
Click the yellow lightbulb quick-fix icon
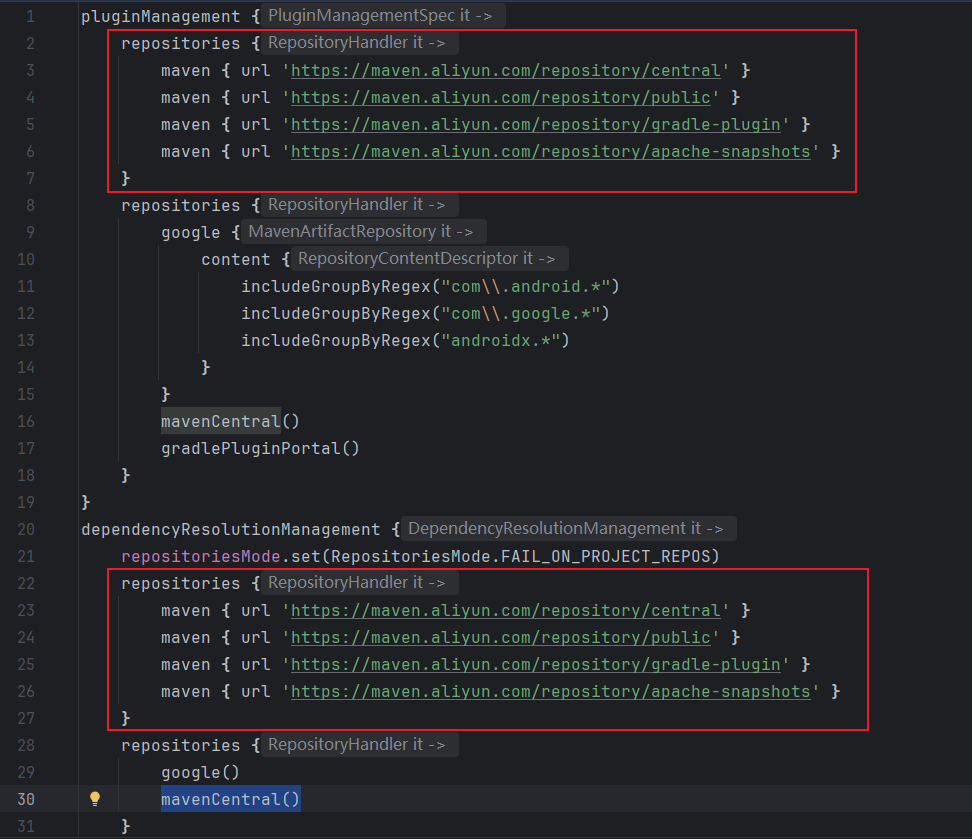click(95, 799)
